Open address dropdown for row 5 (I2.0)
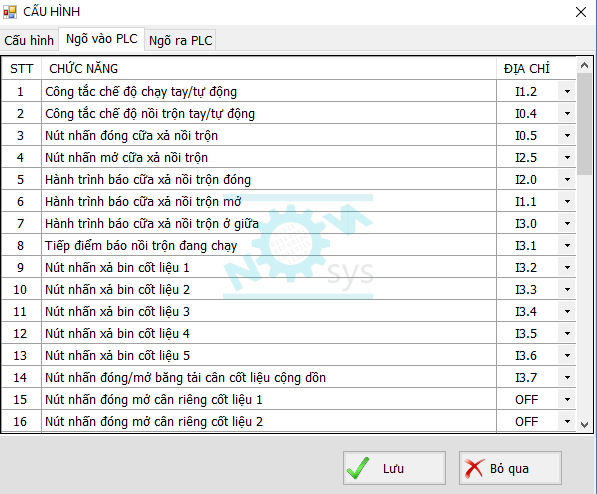The width and height of the screenshot is (597, 494). coord(567,179)
